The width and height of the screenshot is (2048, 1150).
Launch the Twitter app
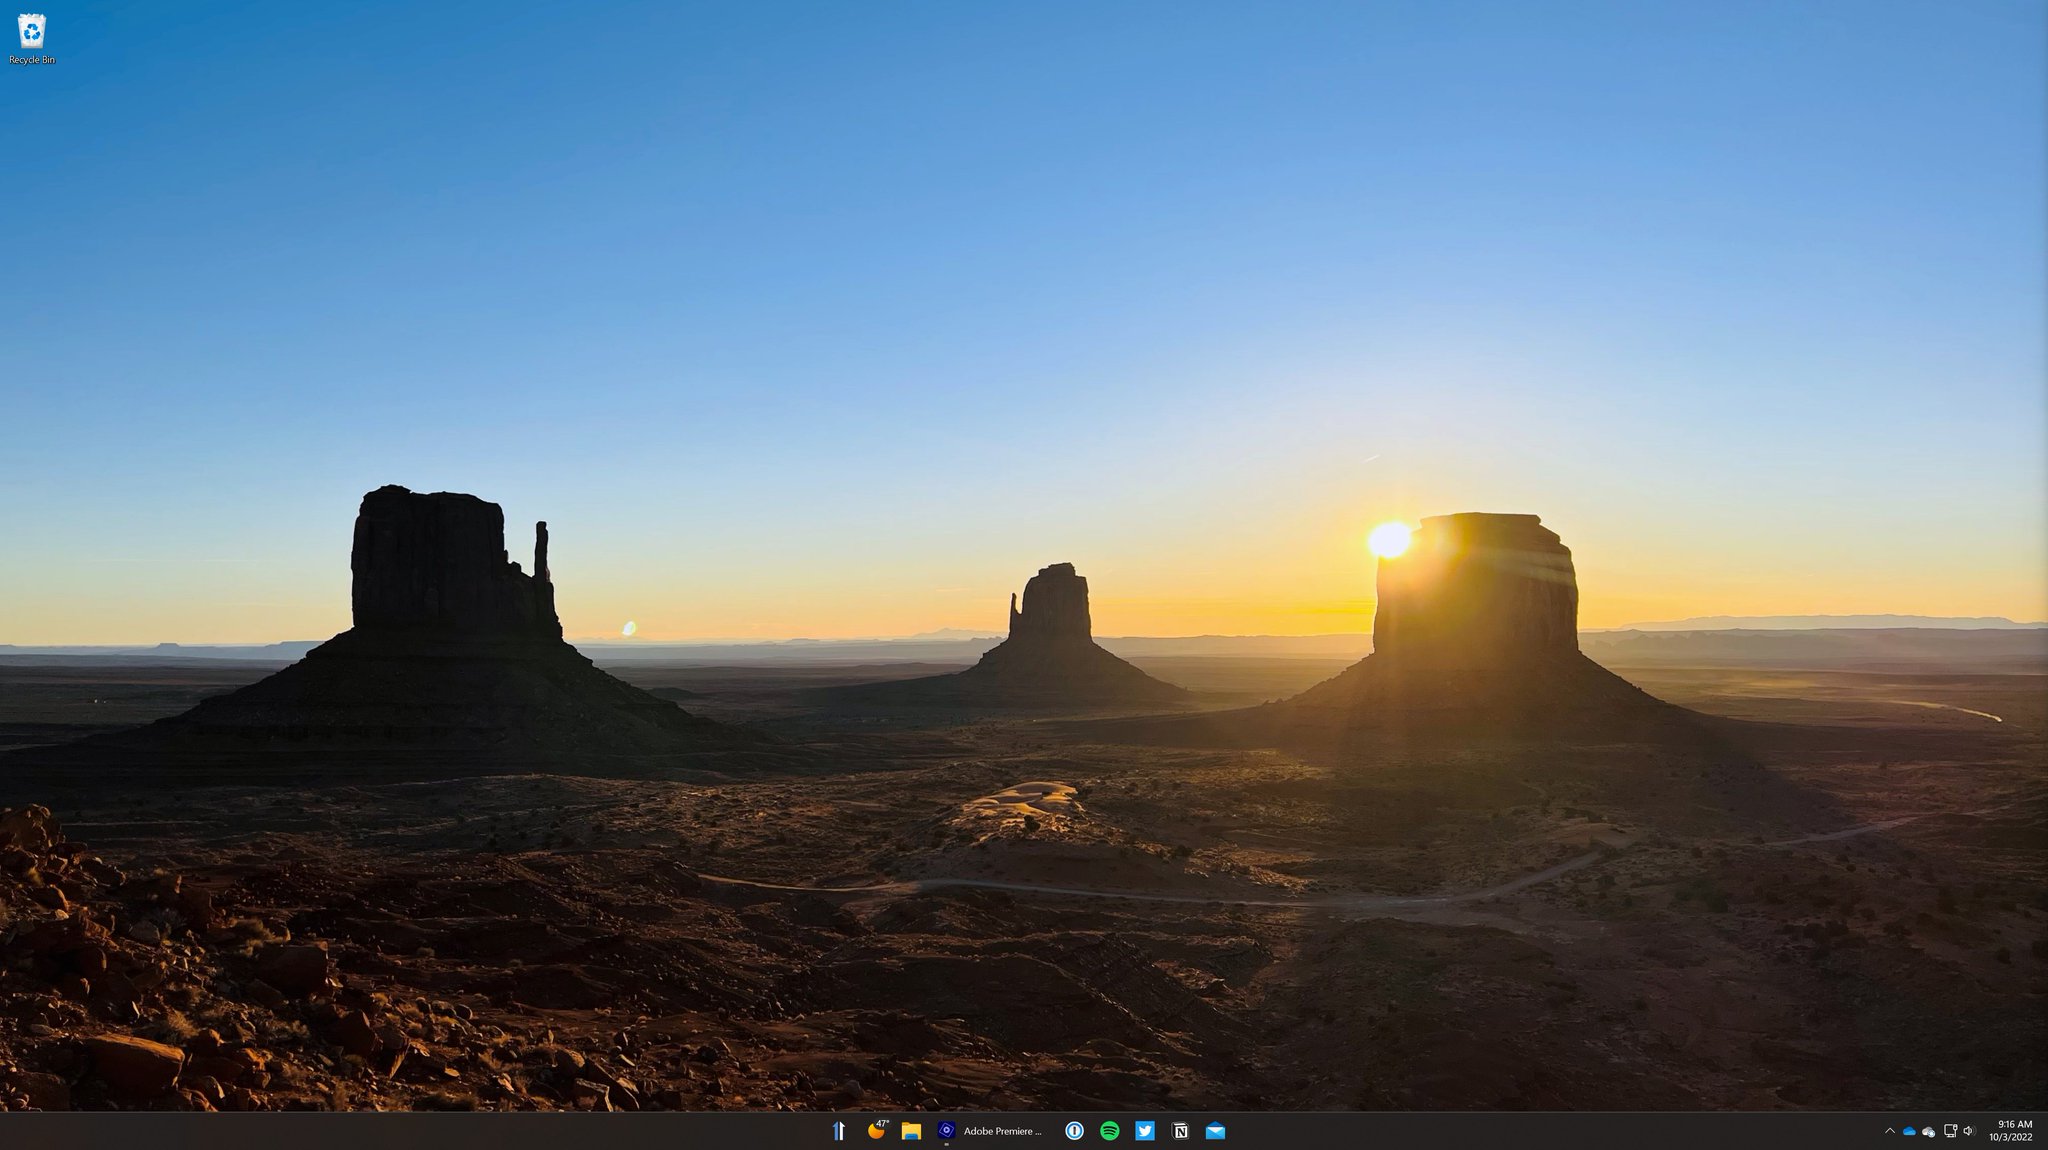click(x=1145, y=1131)
